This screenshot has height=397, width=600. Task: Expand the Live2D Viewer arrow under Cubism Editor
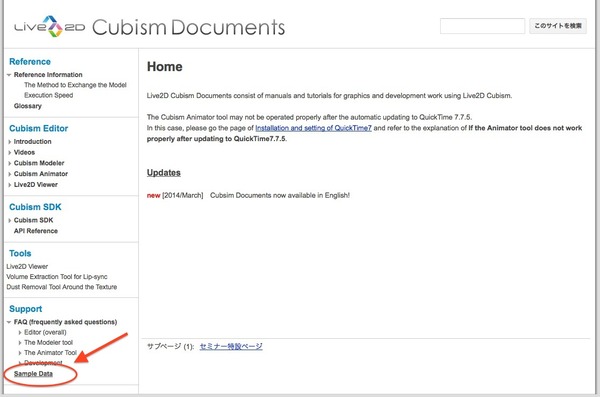pyautogui.click(x=9, y=185)
